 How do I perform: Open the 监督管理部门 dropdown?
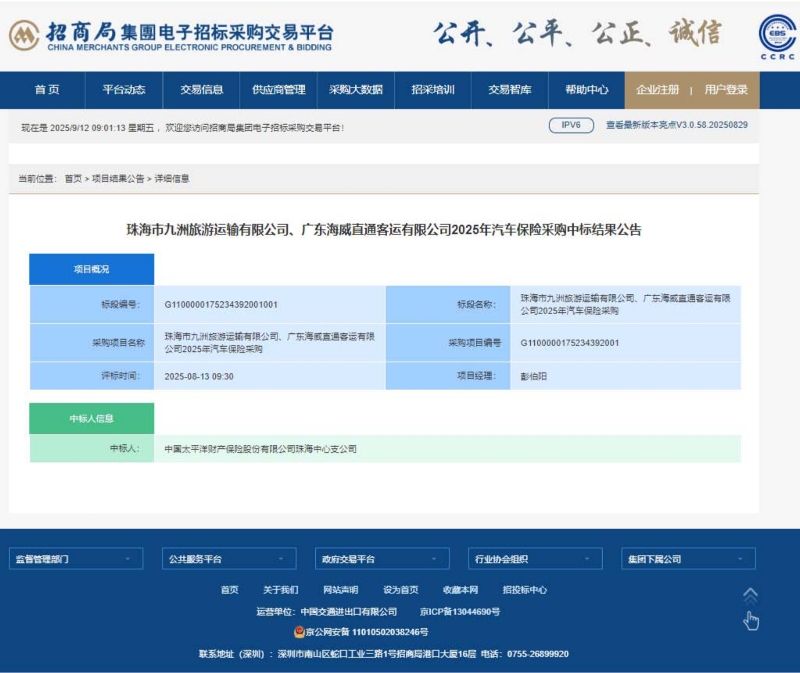75,558
